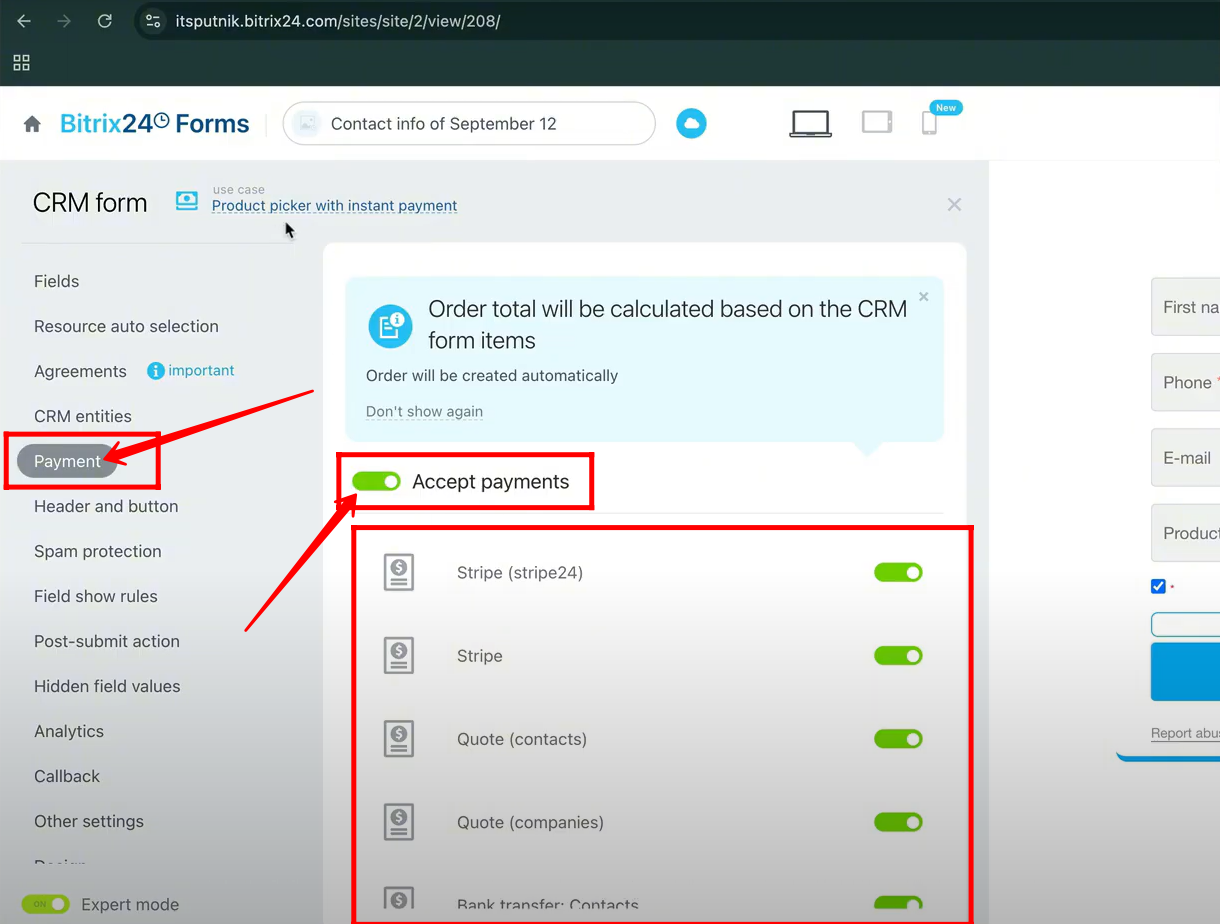Open Spam protection settings
The width and height of the screenshot is (1220, 924).
click(x=97, y=551)
